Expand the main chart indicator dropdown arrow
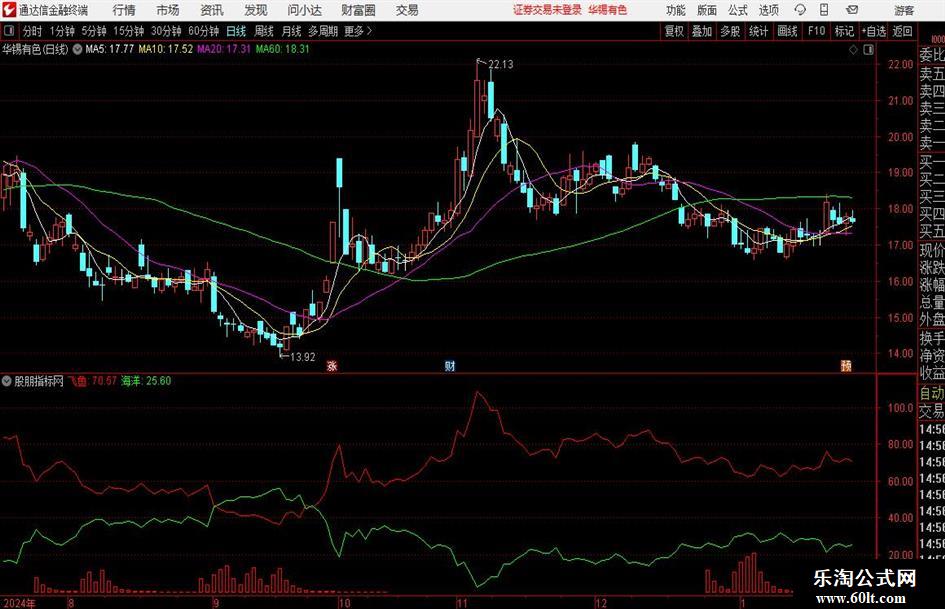Image resolution: width=945 pixels, height=609 pixels. [77, 49]
